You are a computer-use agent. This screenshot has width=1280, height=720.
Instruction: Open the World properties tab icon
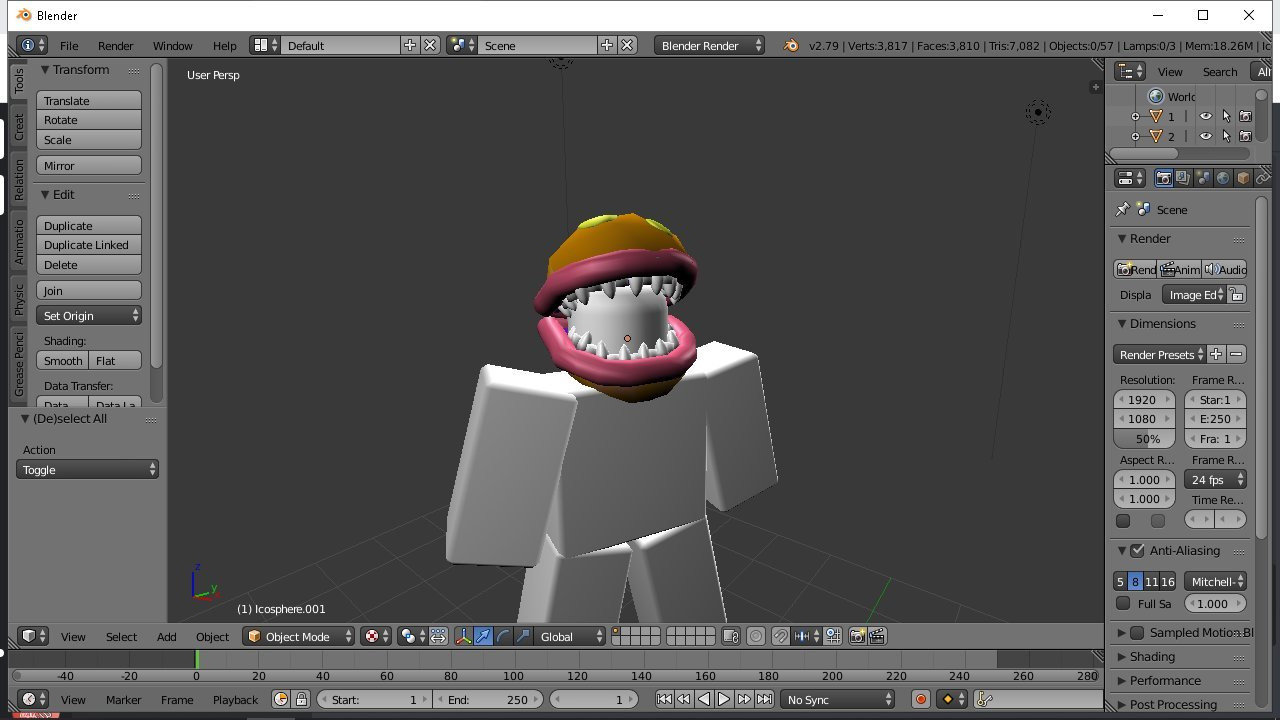coord(1223,178)
